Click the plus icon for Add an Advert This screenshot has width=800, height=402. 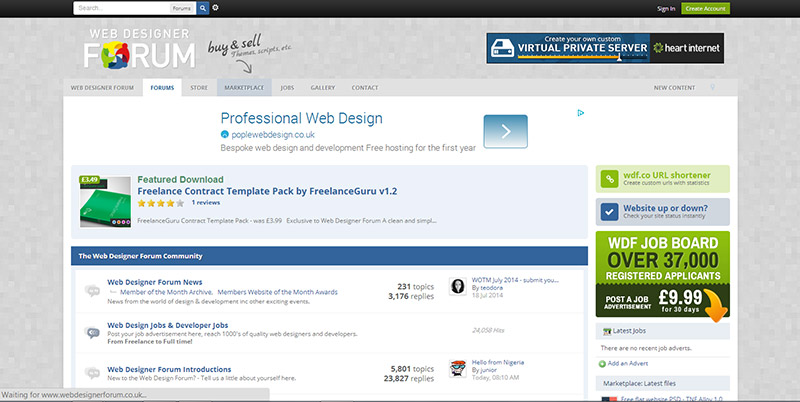pyautogui.click(x=603, y=362)
